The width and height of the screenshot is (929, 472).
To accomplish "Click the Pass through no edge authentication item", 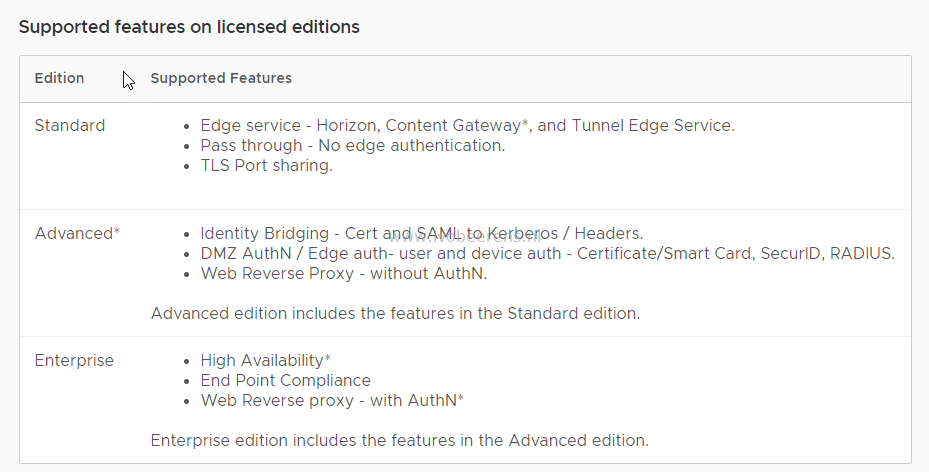I will tap(353, 146).
